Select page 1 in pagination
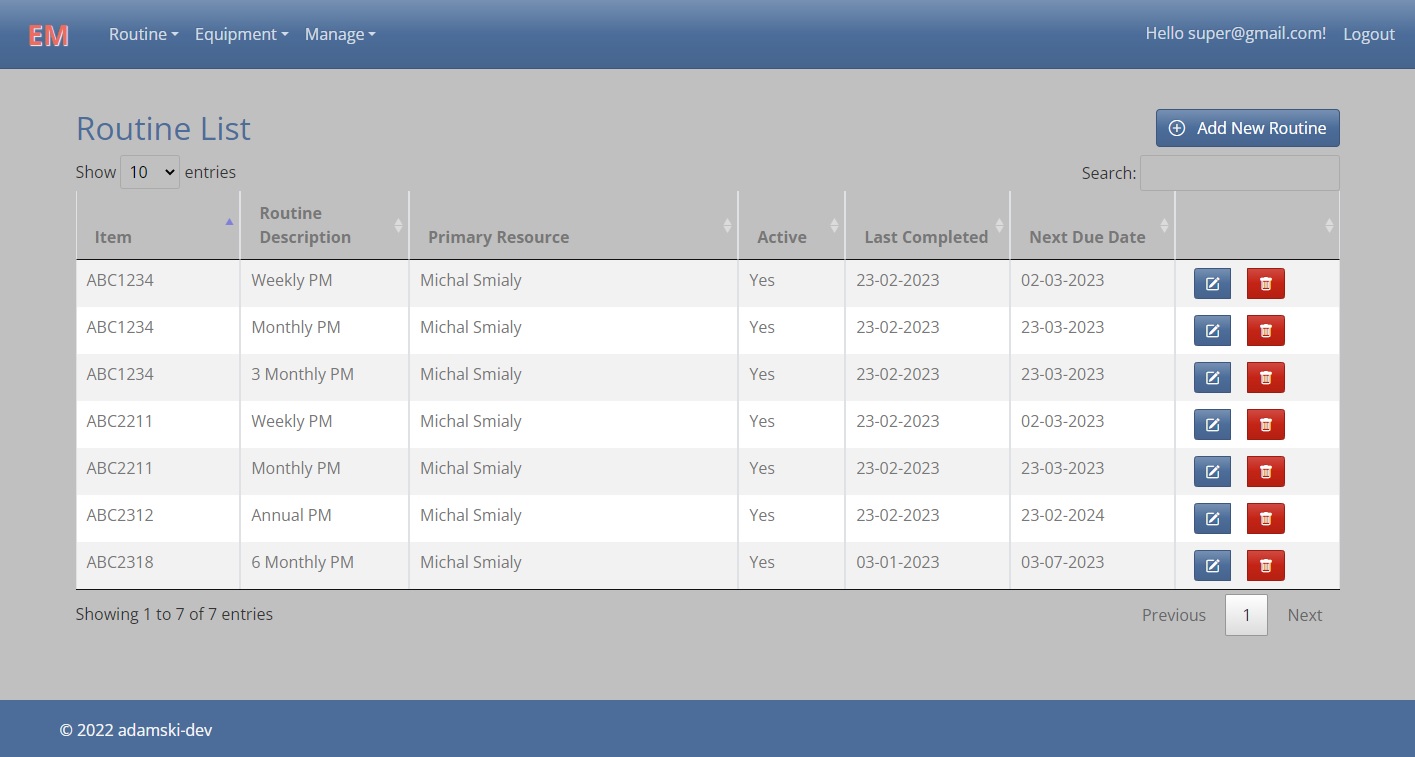 coord(1246,615)
